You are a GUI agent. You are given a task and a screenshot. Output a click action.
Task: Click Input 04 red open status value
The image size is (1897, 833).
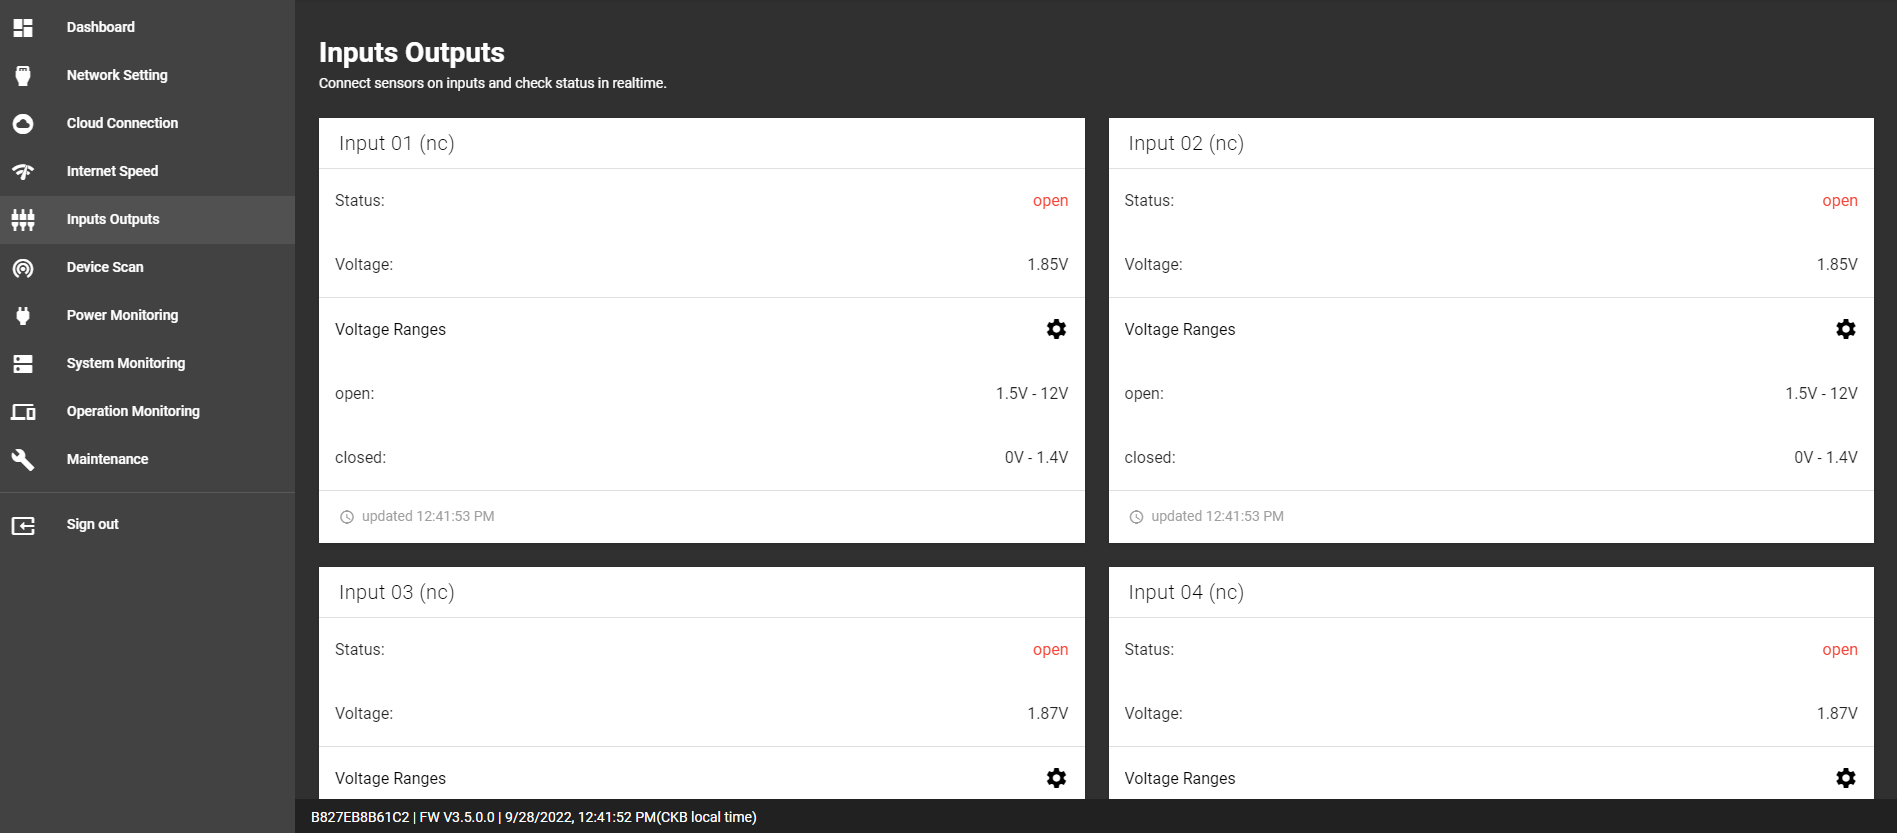[1840, 650]
